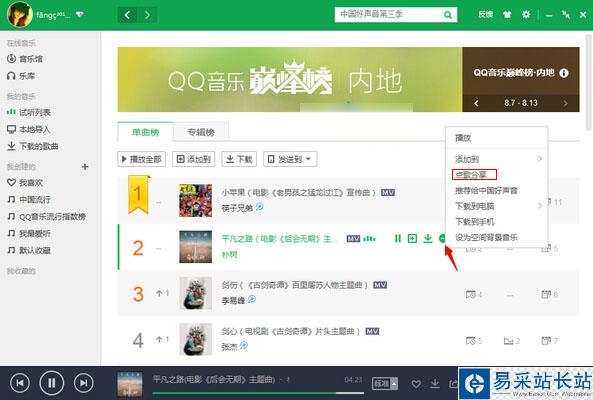Open MV badge for 平凡之路
Viewport: 593px width, 400px height.
click(x=353, y=239)
